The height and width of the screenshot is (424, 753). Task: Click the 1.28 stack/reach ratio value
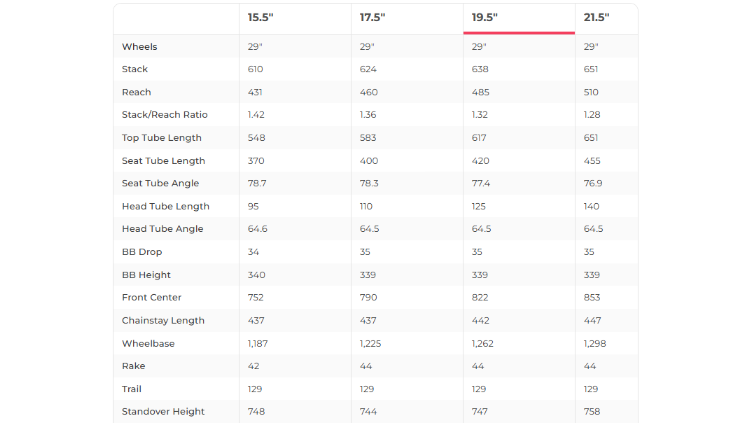[593, 115]
